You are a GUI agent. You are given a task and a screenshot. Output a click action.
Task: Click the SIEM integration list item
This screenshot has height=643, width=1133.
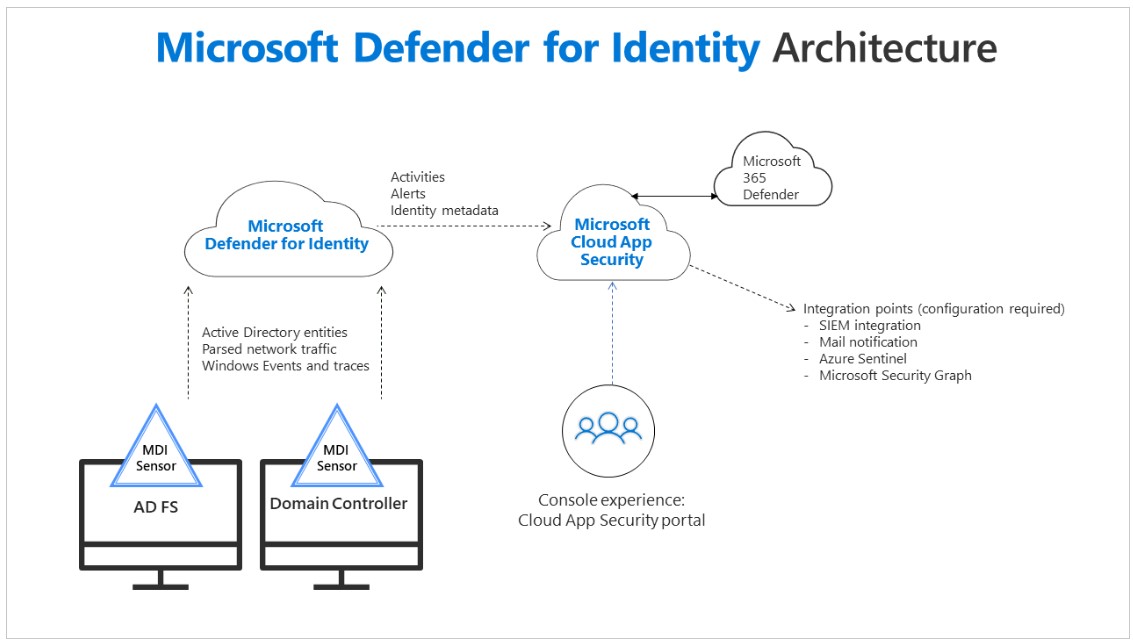coord(869,325)
